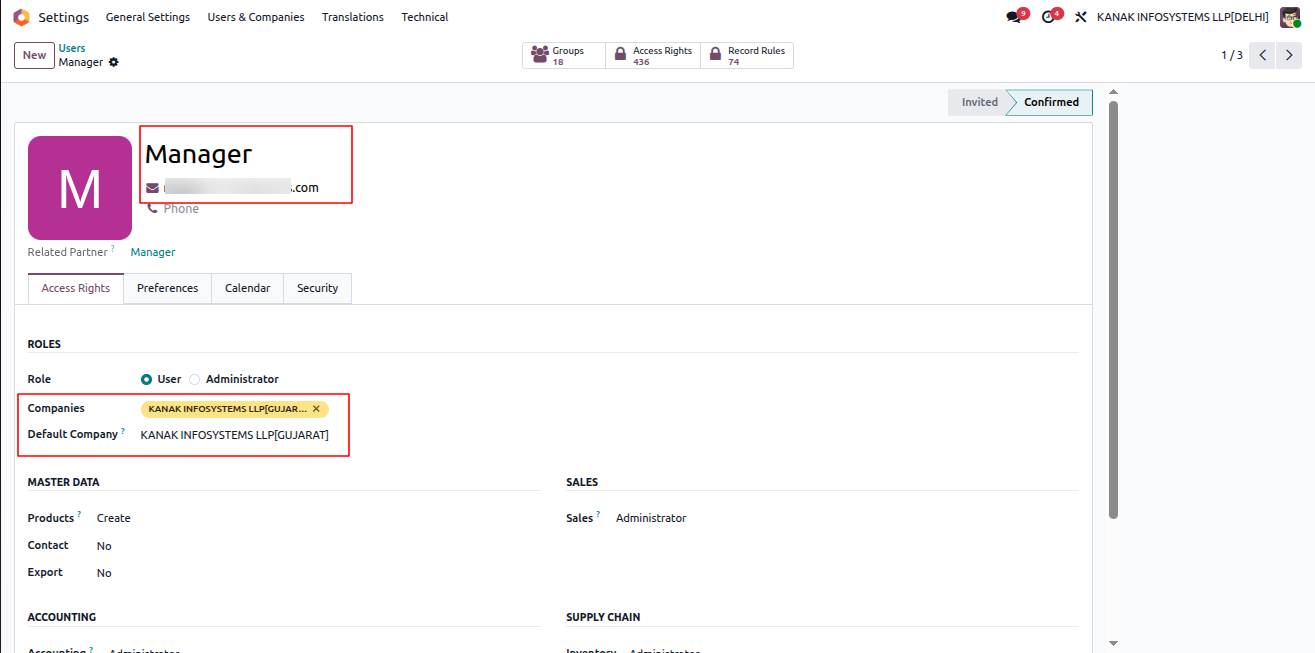
Task: Open the activities clock icon
Action: (1048, 17)
